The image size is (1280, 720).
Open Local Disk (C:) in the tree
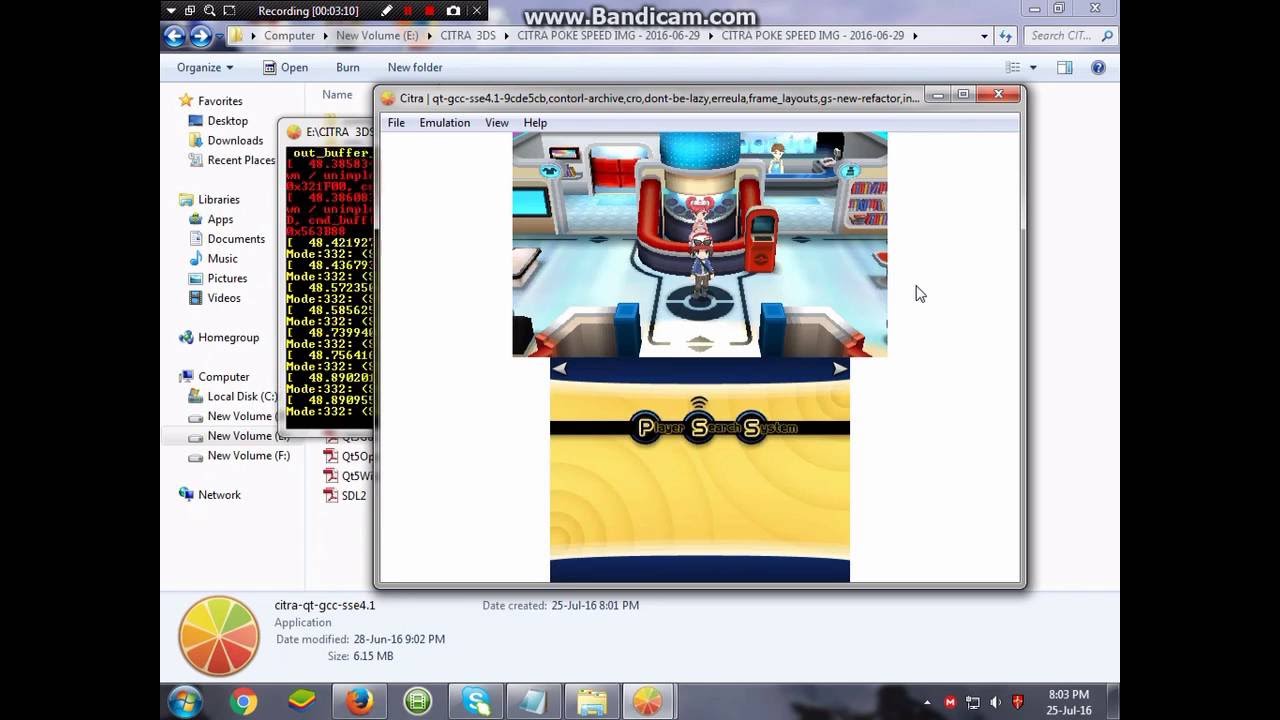241,397
